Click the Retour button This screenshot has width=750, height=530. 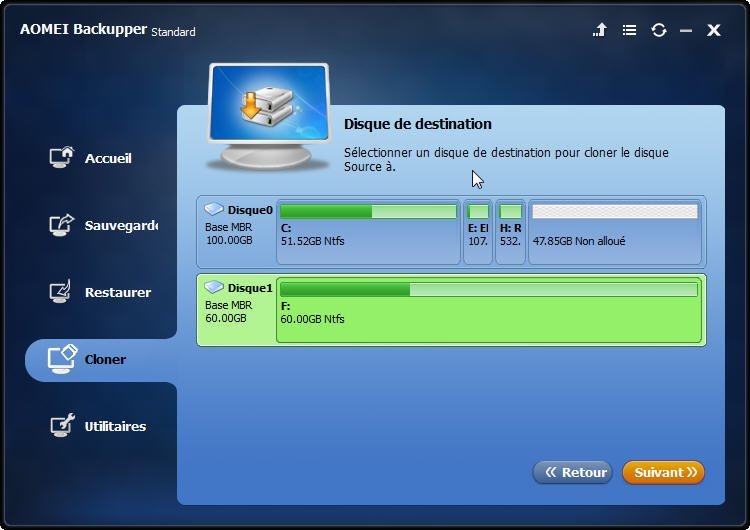pyautogui.click(x=573, y=473)
